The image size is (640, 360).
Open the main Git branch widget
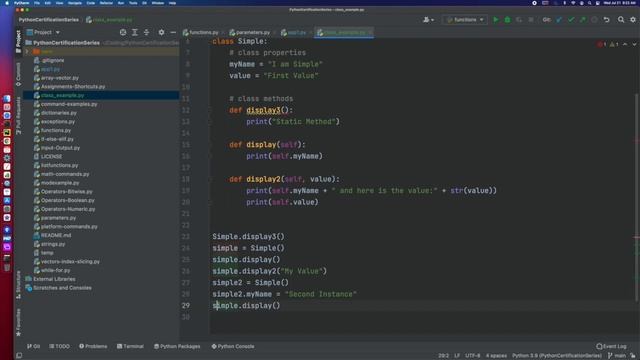pyautogui.click(x=617, y=356)
